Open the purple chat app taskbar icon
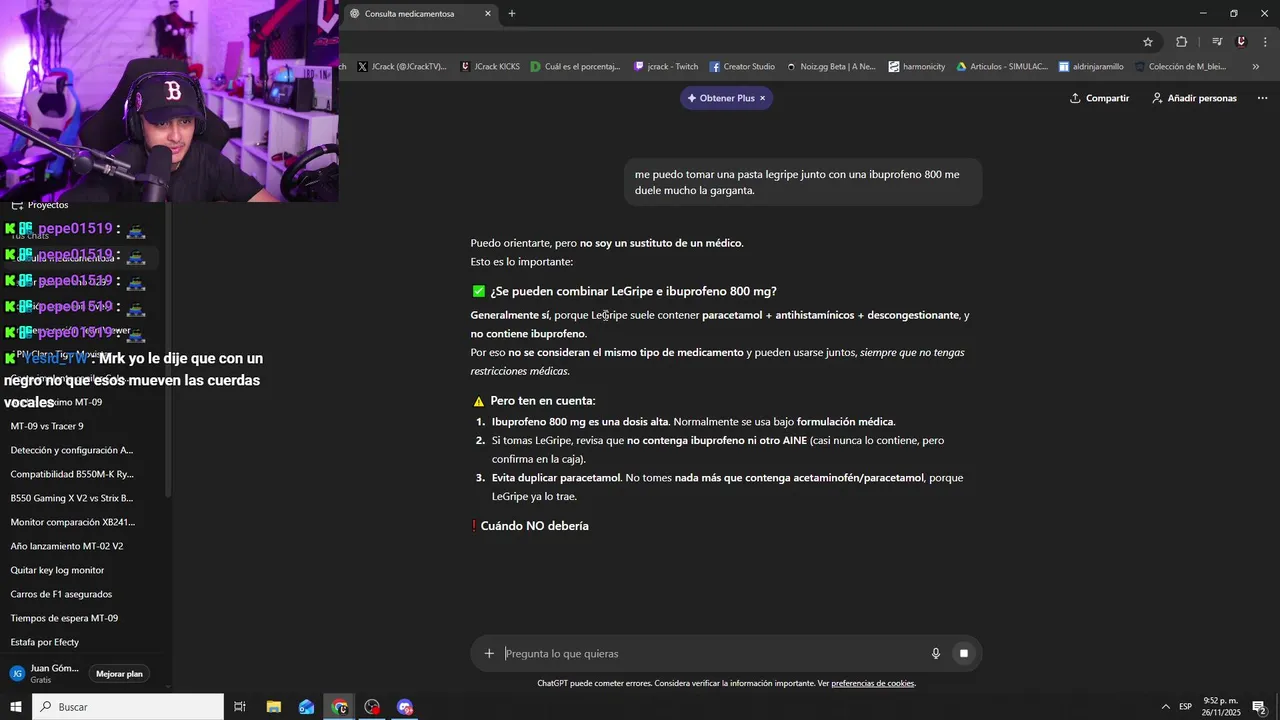Image resolution: width=1280 pixels, height=720 pixels. 405,707
